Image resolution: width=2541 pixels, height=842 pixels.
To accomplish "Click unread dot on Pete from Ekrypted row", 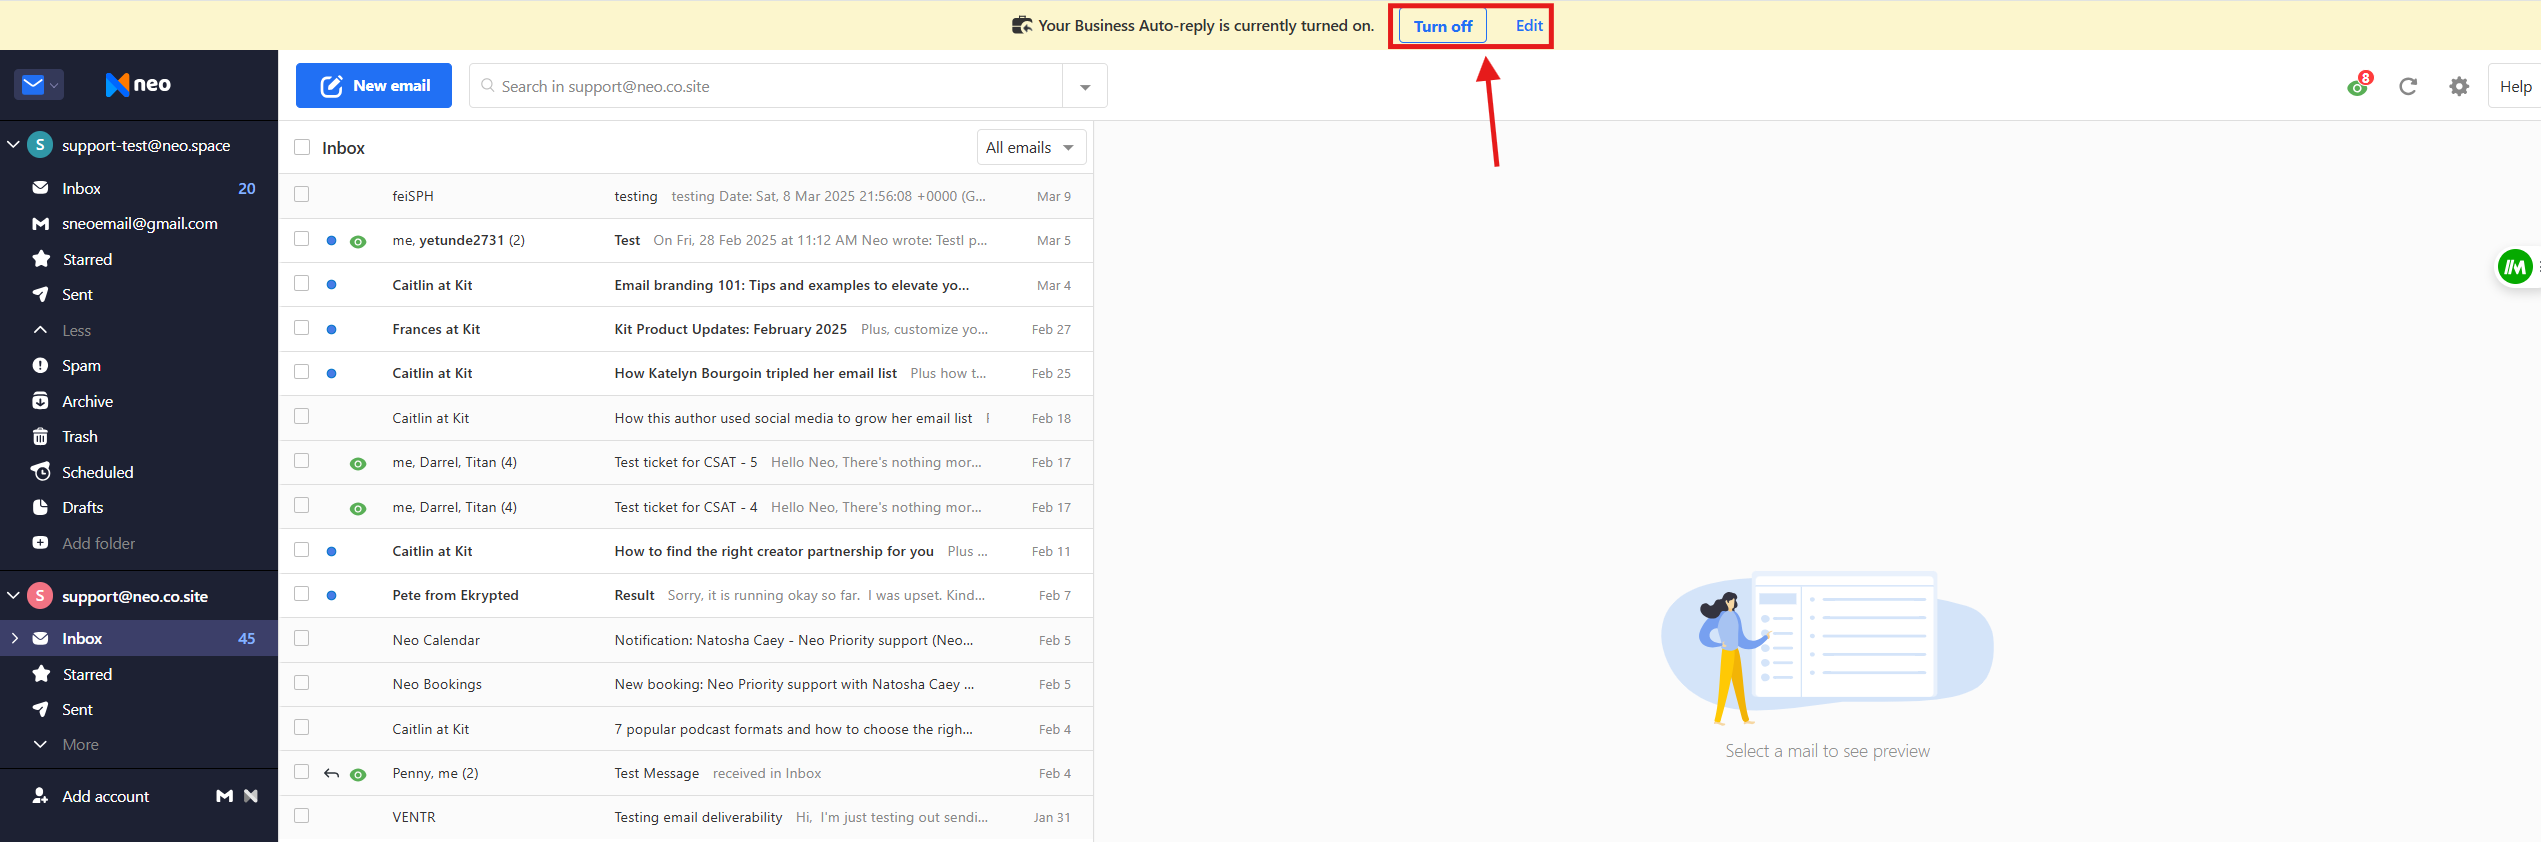I will pos(332,595).
